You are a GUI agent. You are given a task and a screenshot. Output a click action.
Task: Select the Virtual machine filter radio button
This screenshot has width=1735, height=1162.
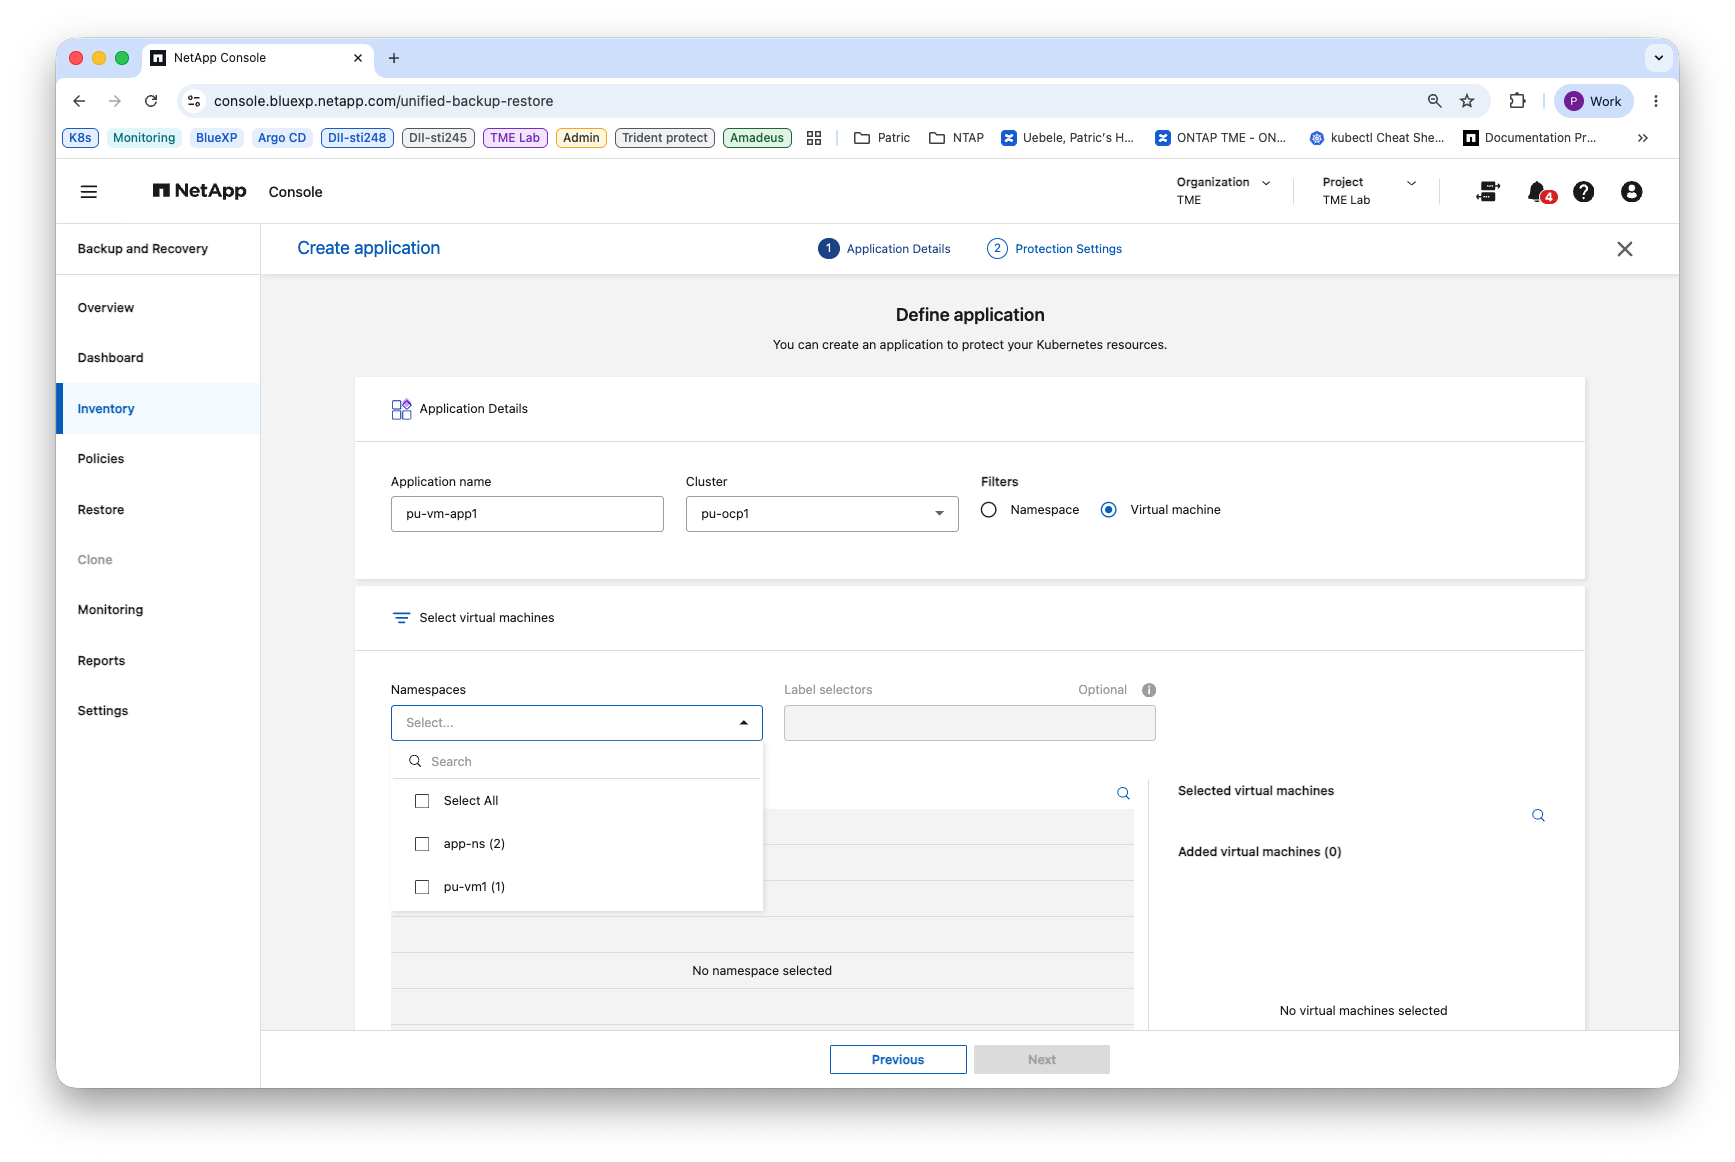(1109, 510)
